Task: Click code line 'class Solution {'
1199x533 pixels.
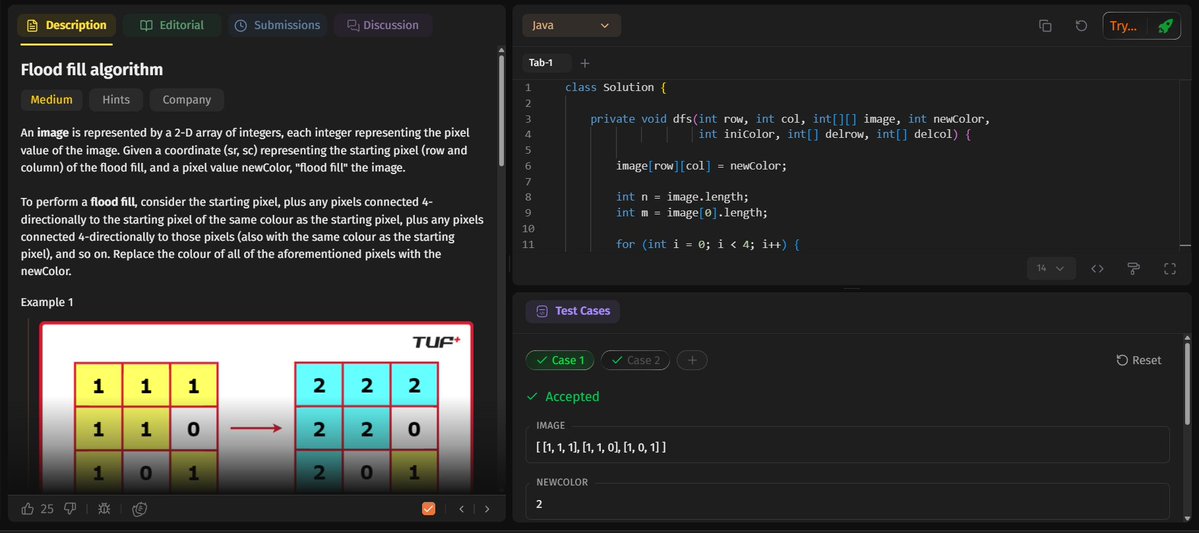Action: click(x=616, y=87)
